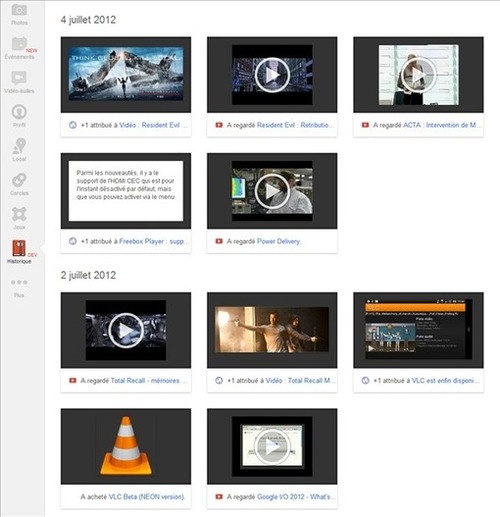Click the 4 juillet 2012 date heading
The height and width of the screenshot is (517, 500).
point(88,20)
